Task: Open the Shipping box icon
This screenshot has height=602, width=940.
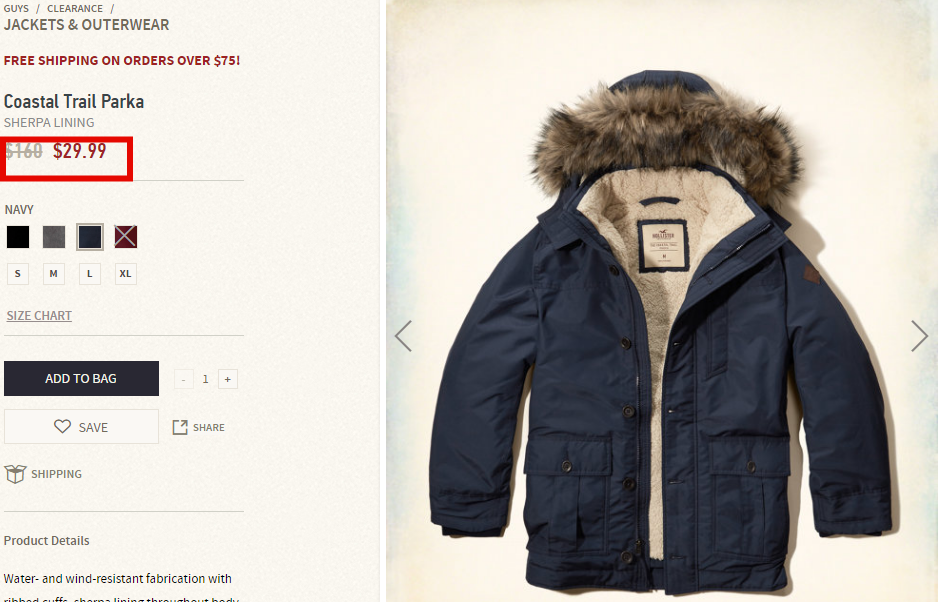Action: (15, 474)
